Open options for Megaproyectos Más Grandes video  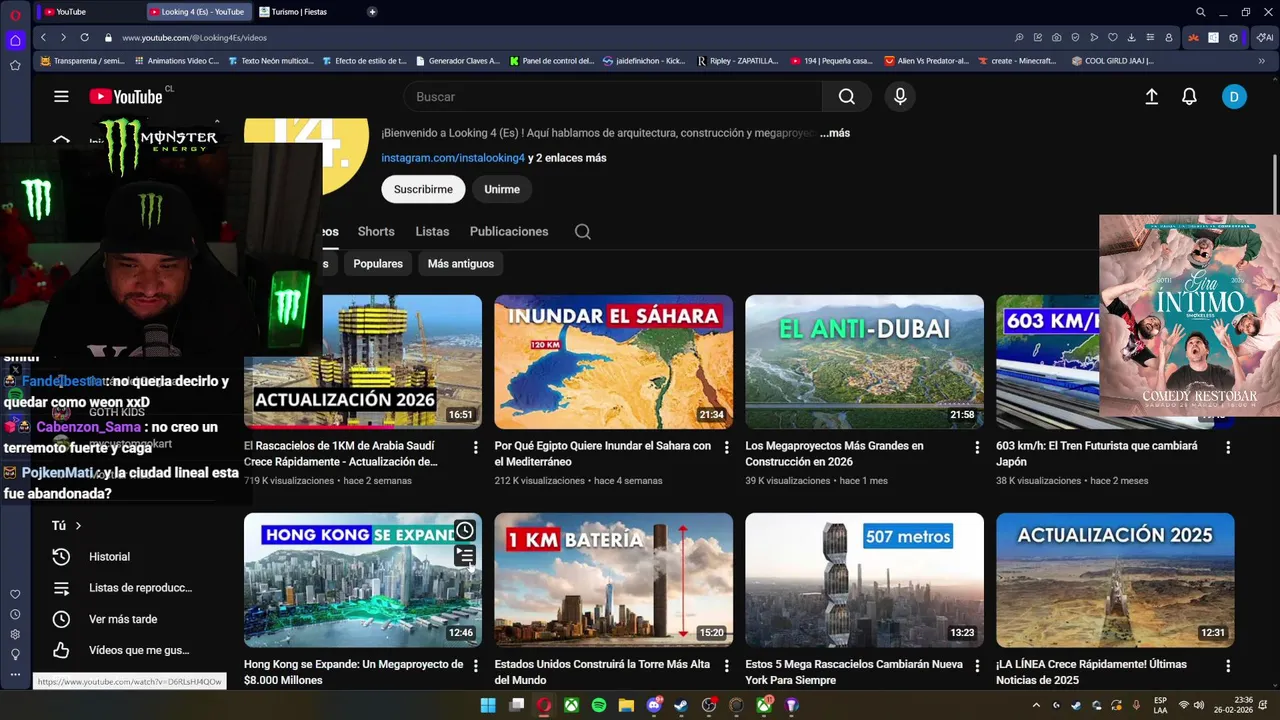pyautogui.click(x=978, y=447)
